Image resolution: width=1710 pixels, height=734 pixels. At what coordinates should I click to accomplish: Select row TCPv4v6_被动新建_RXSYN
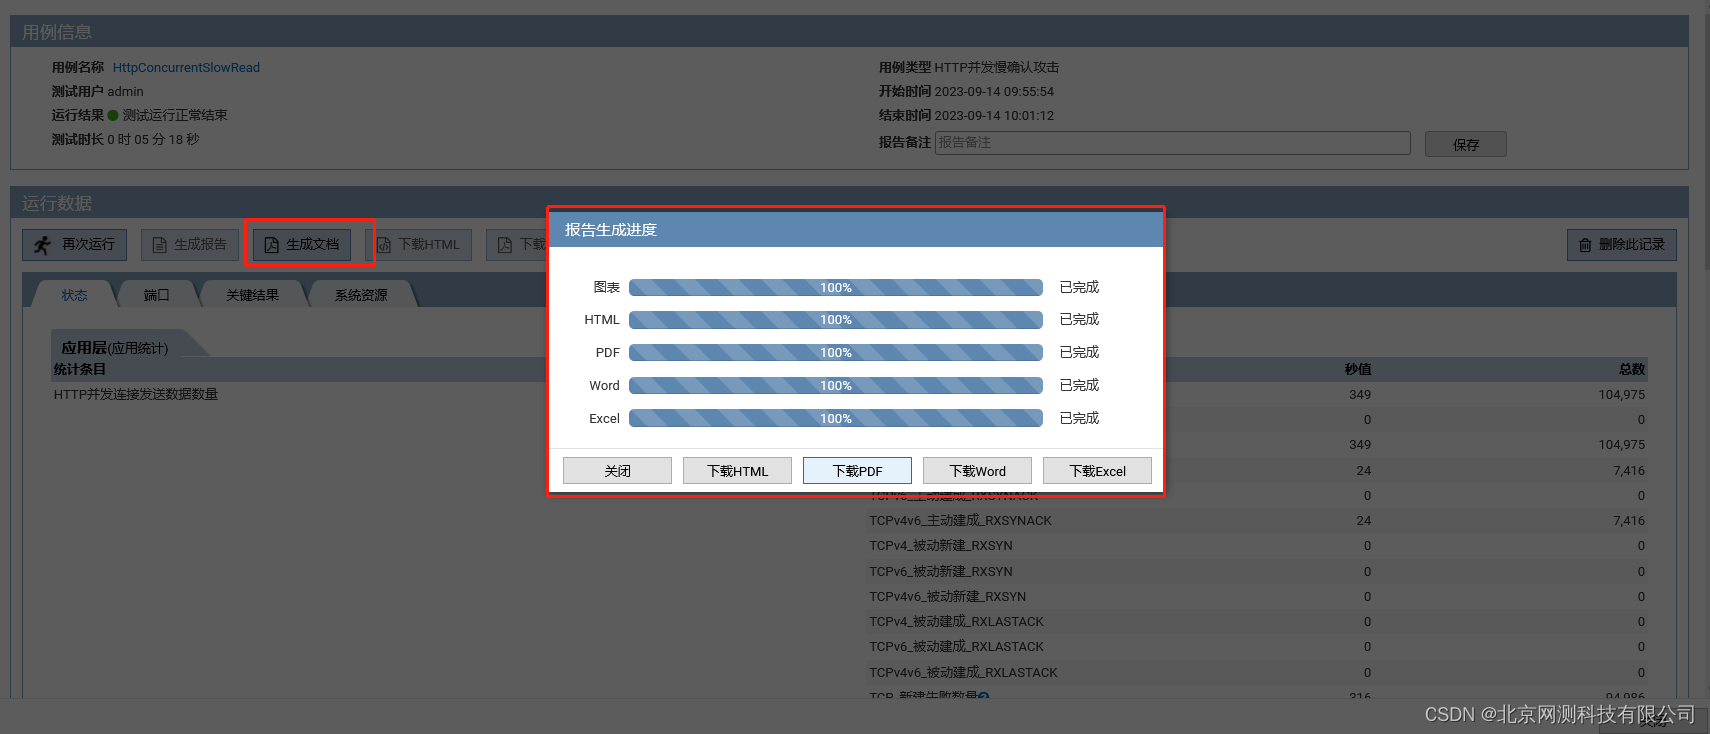point(1257,597)
